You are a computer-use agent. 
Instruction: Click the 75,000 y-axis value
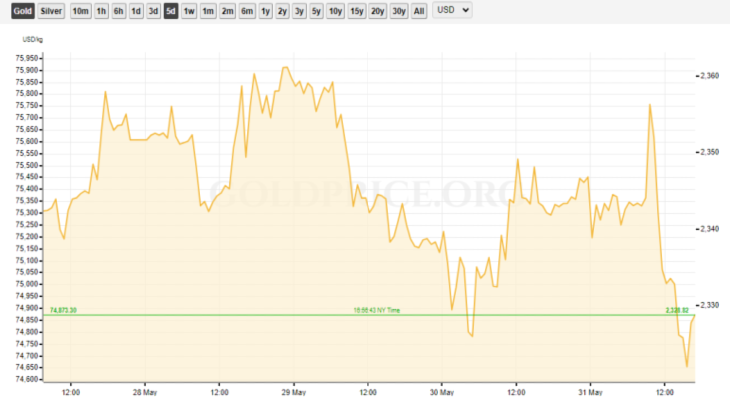[27, 284]
